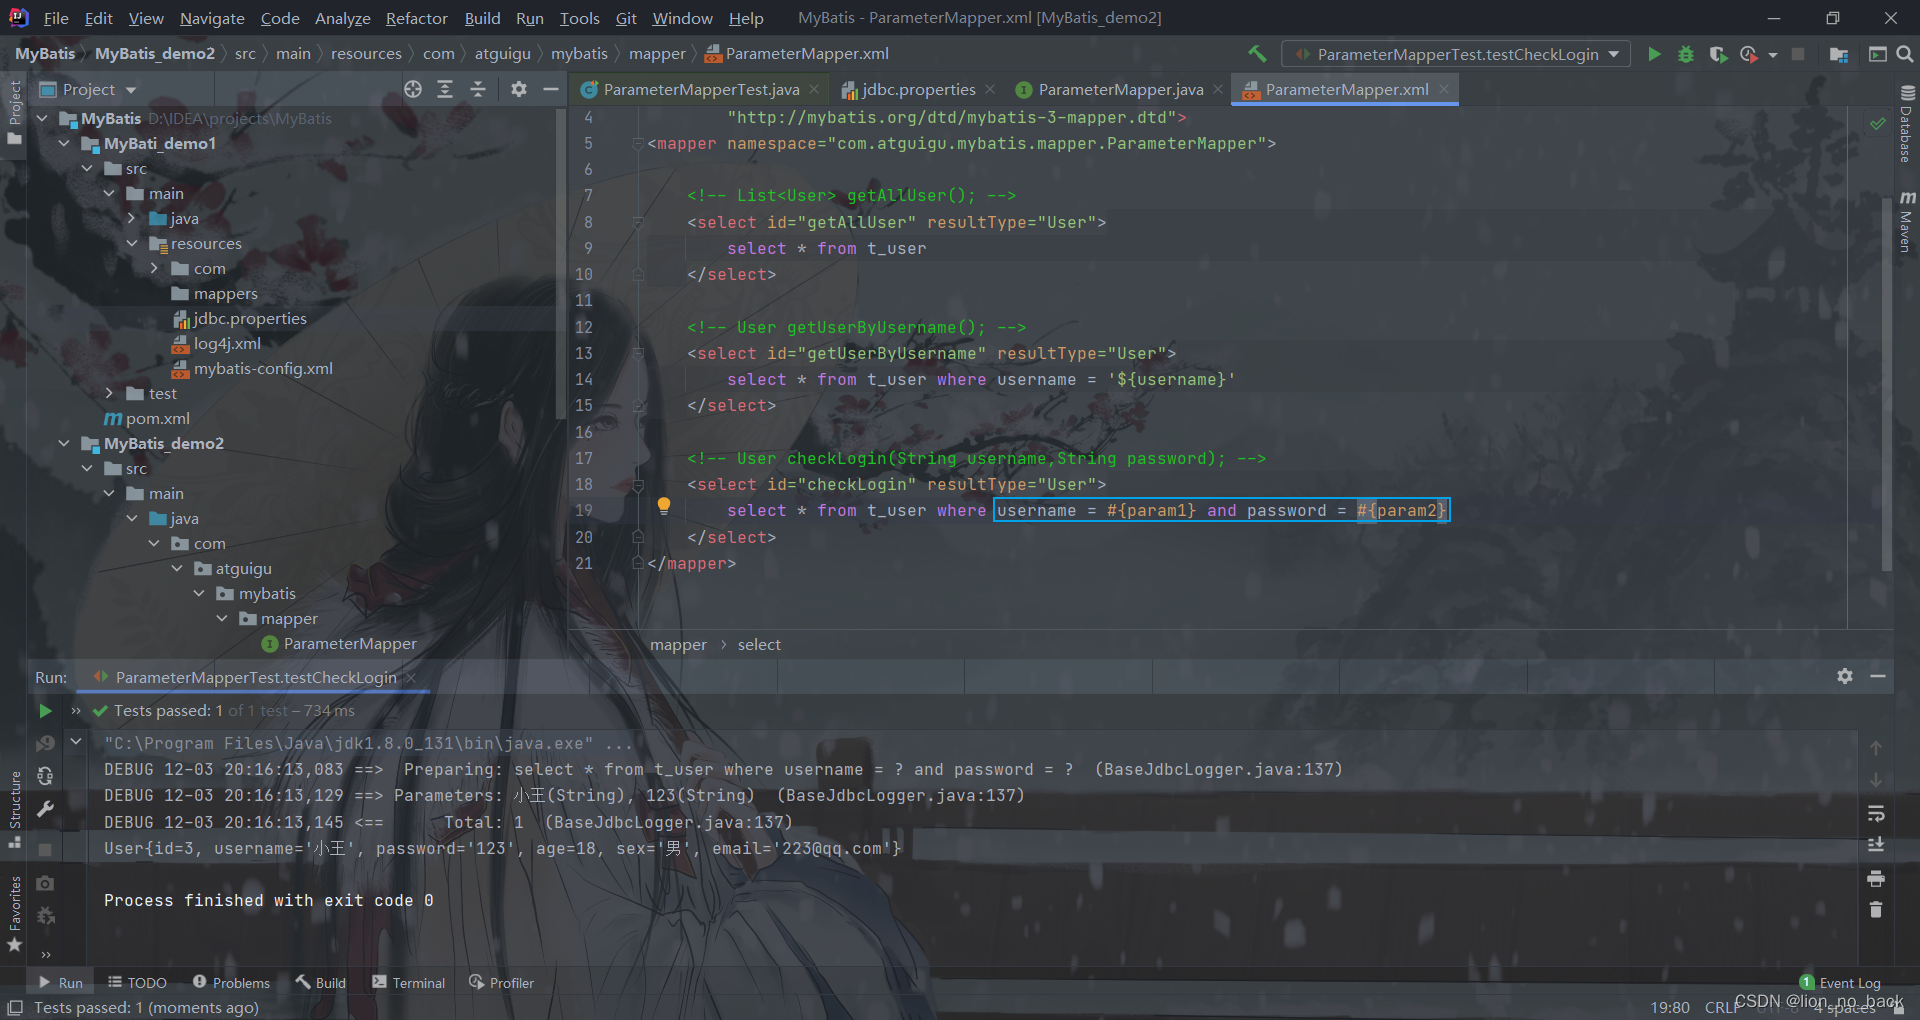Open the Event Log
This screenshot has height=1020, width=1920.
[x=1840, y=983]
